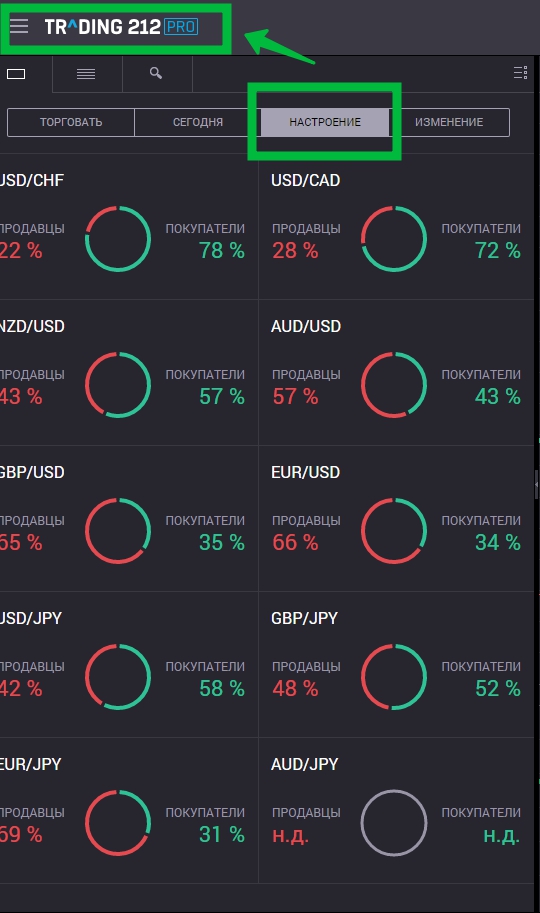The width and height of the screenshot is (540, 913).
Task: Open the EUR/USD instrument tile
Action: click(396, 519)
